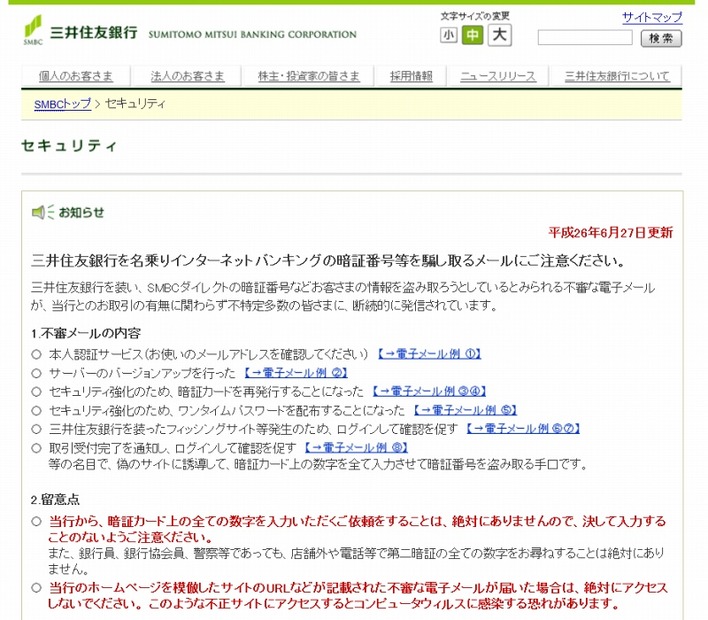Click heading 1.不審メールの内容
708x620 pixels.
[86, 333]
